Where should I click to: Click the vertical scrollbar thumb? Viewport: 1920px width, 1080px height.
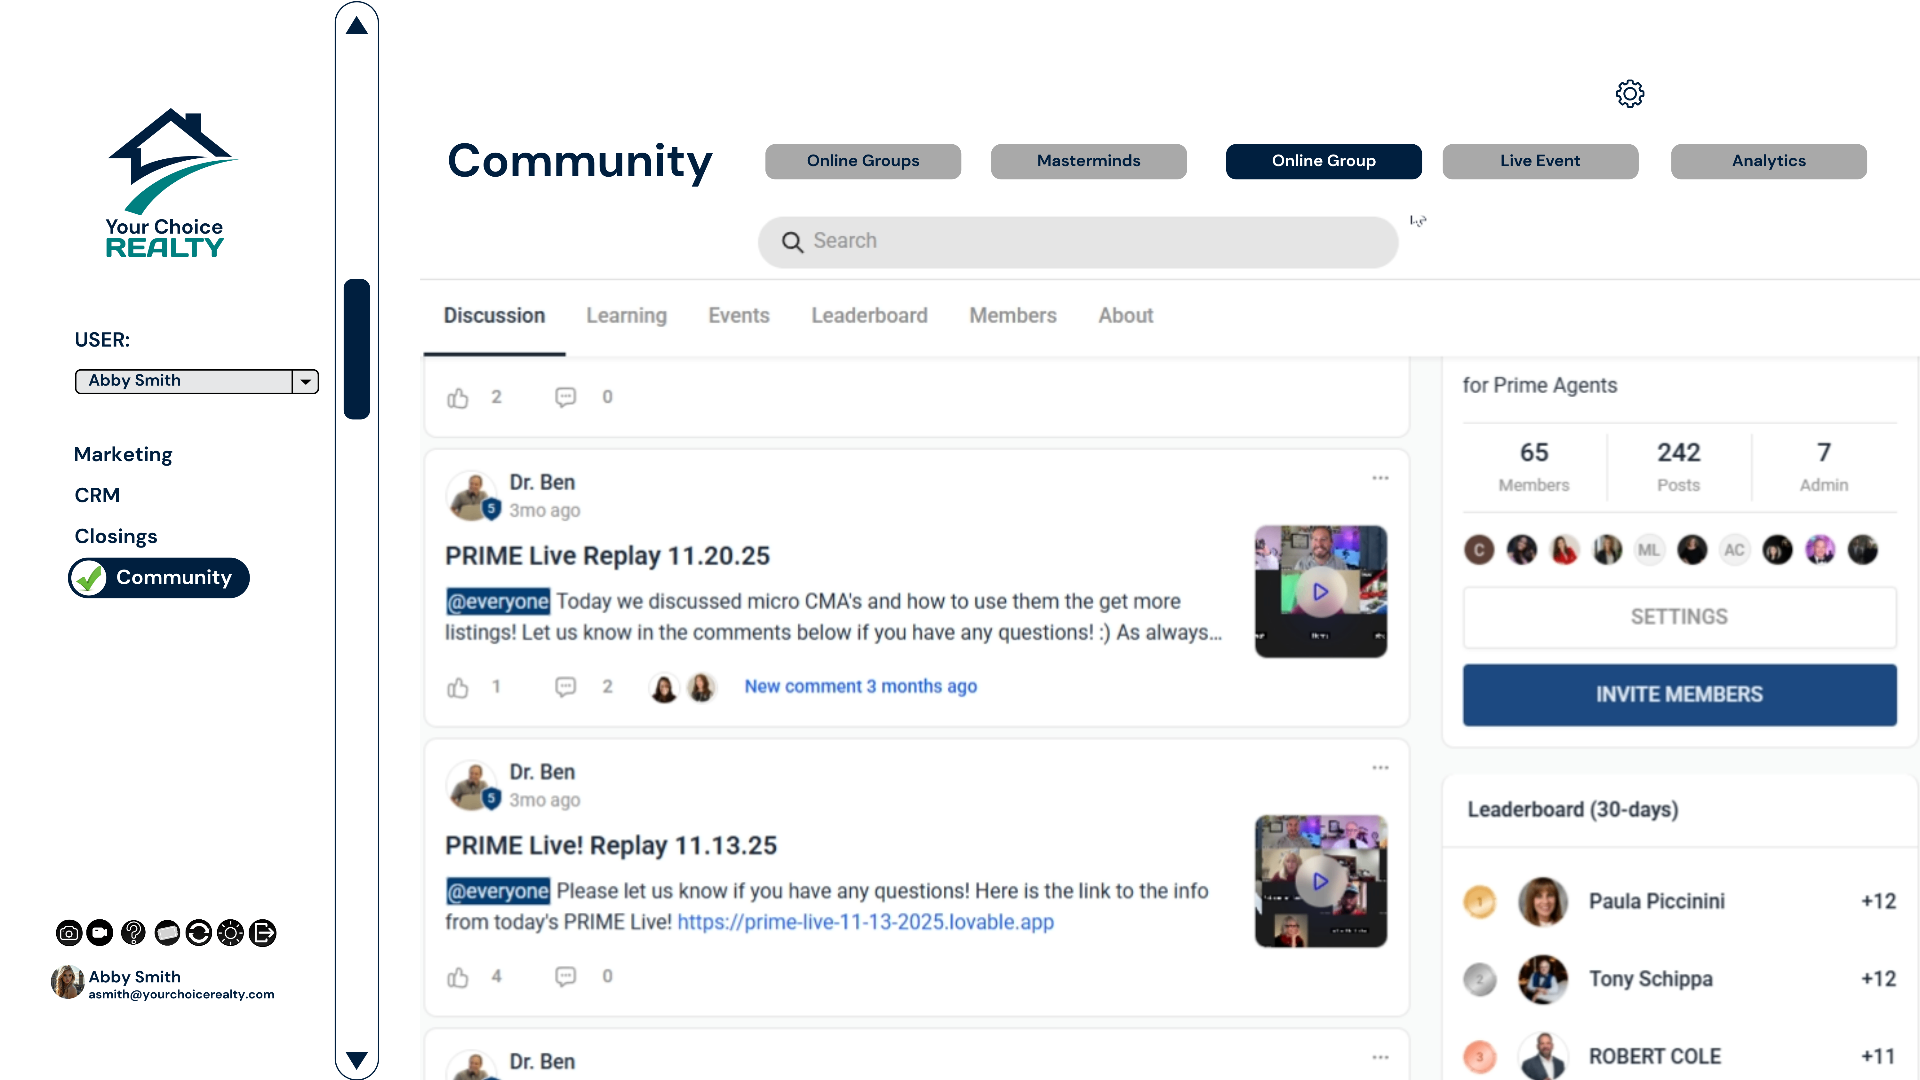(x=357, y=349)
